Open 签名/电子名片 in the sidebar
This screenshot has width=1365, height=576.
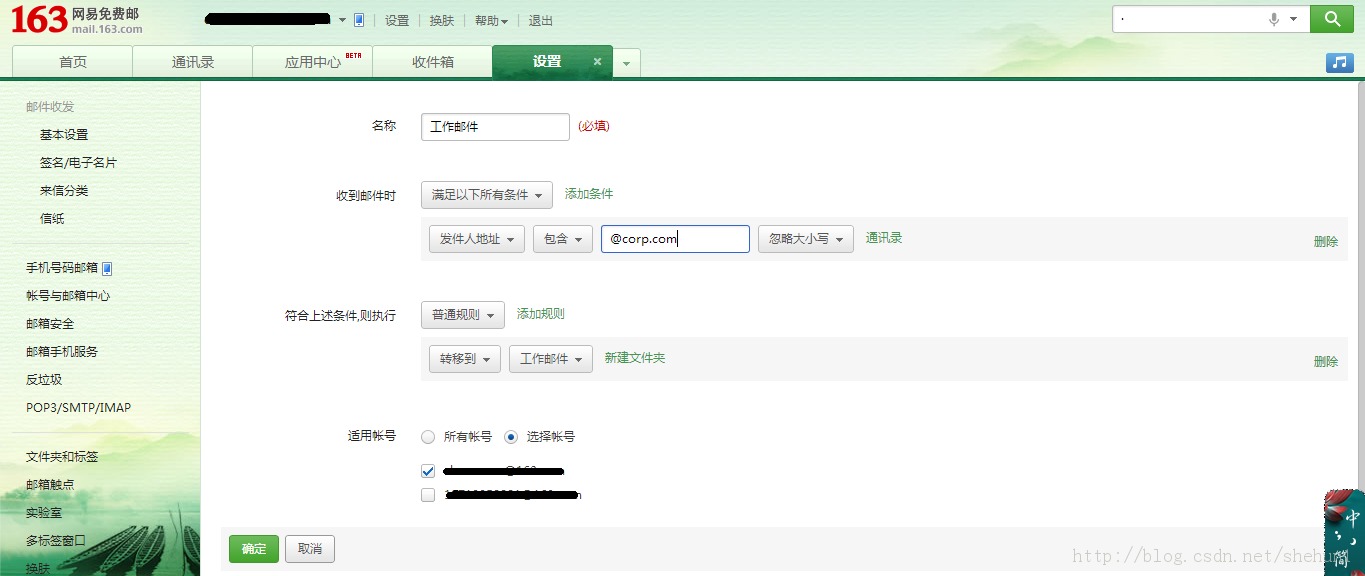tap(78, 163)
